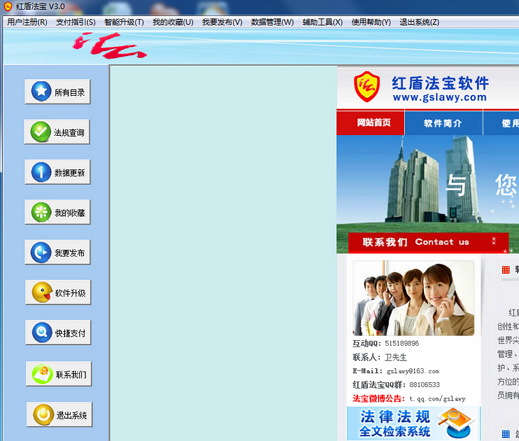Screen dimensions: 519x441
Task: Click the green checkmark icon for 法规查询
Action: pyautogui.click(x=41, y=131)
